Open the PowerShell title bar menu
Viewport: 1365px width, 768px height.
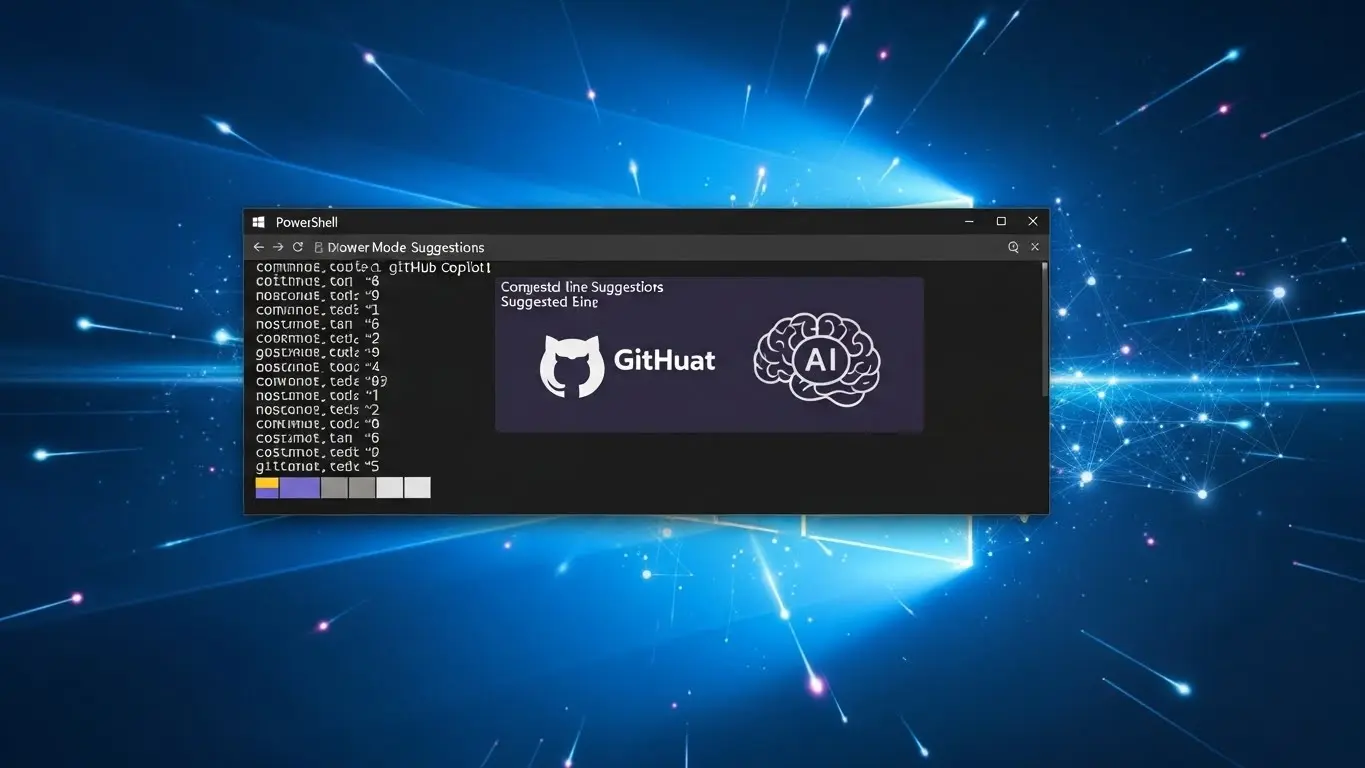pos(306,221)
